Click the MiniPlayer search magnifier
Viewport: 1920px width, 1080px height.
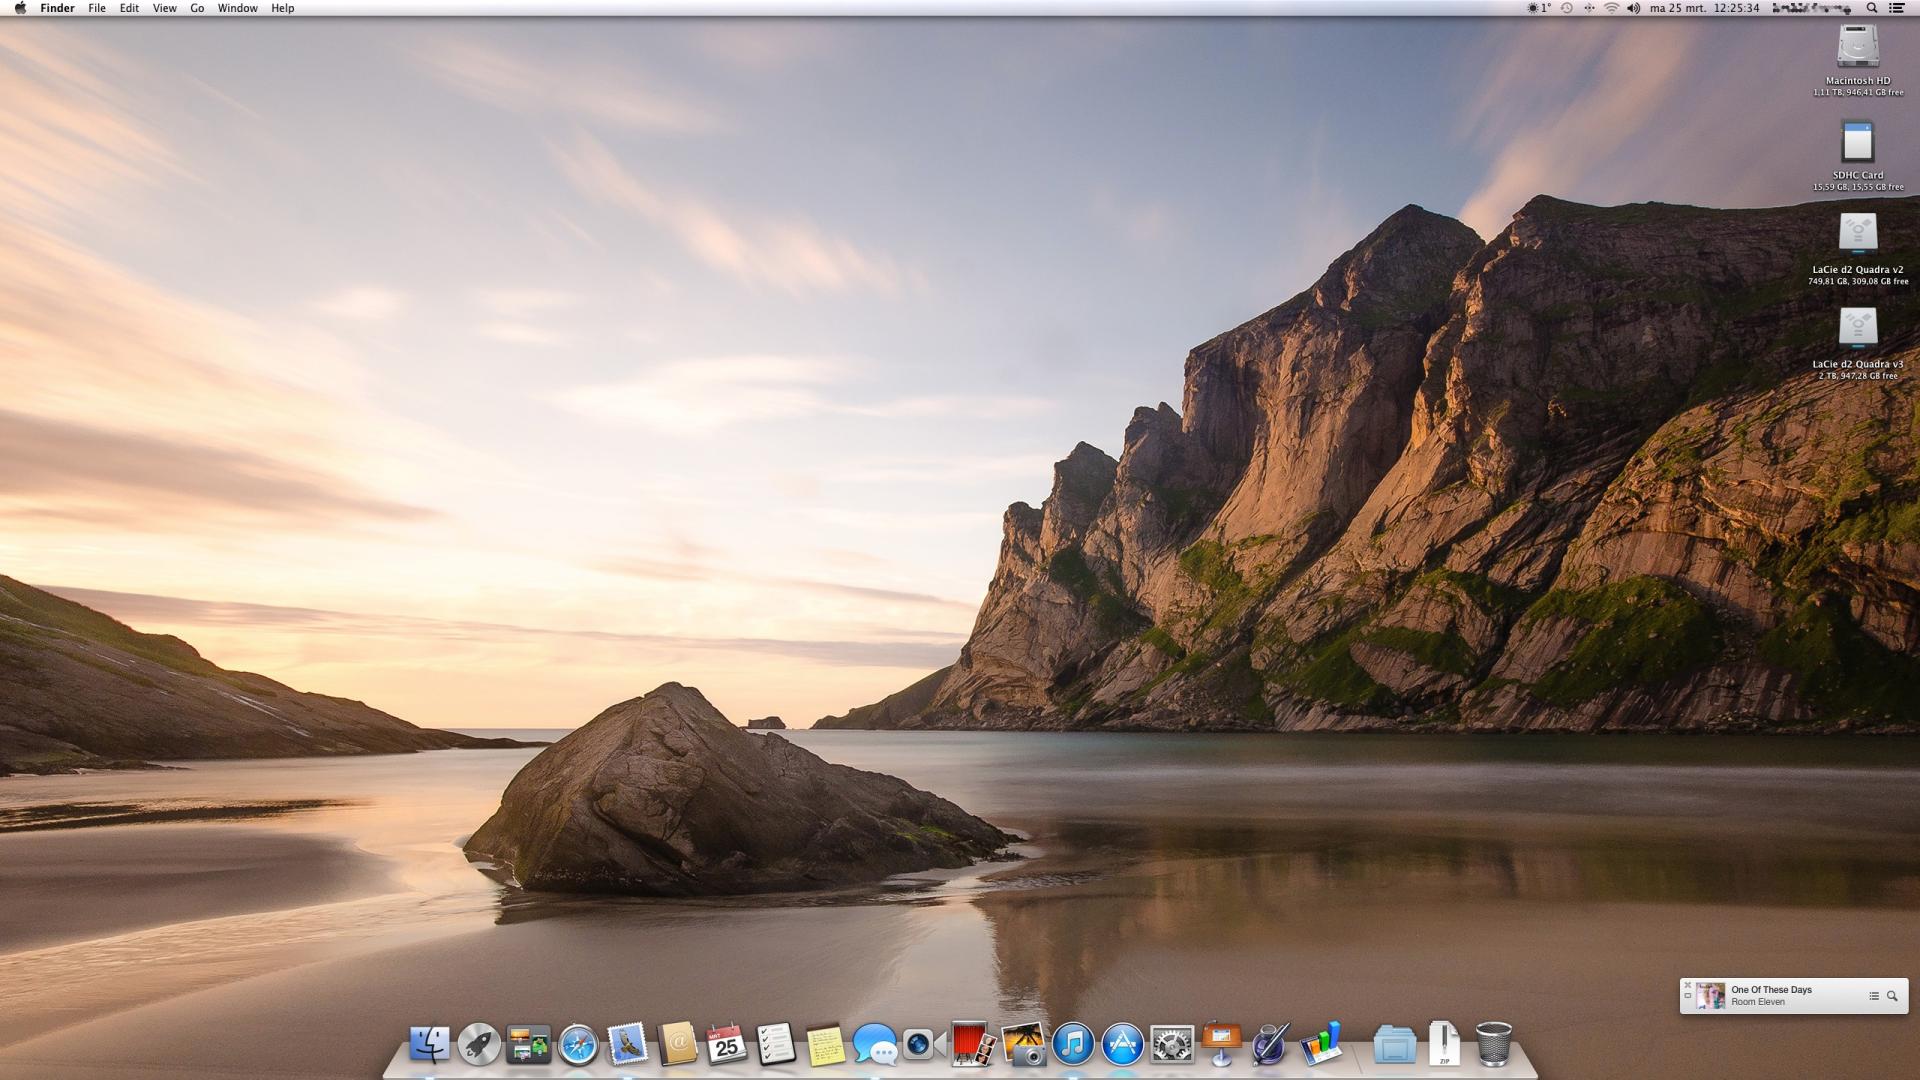click(x=1892, y=996)
